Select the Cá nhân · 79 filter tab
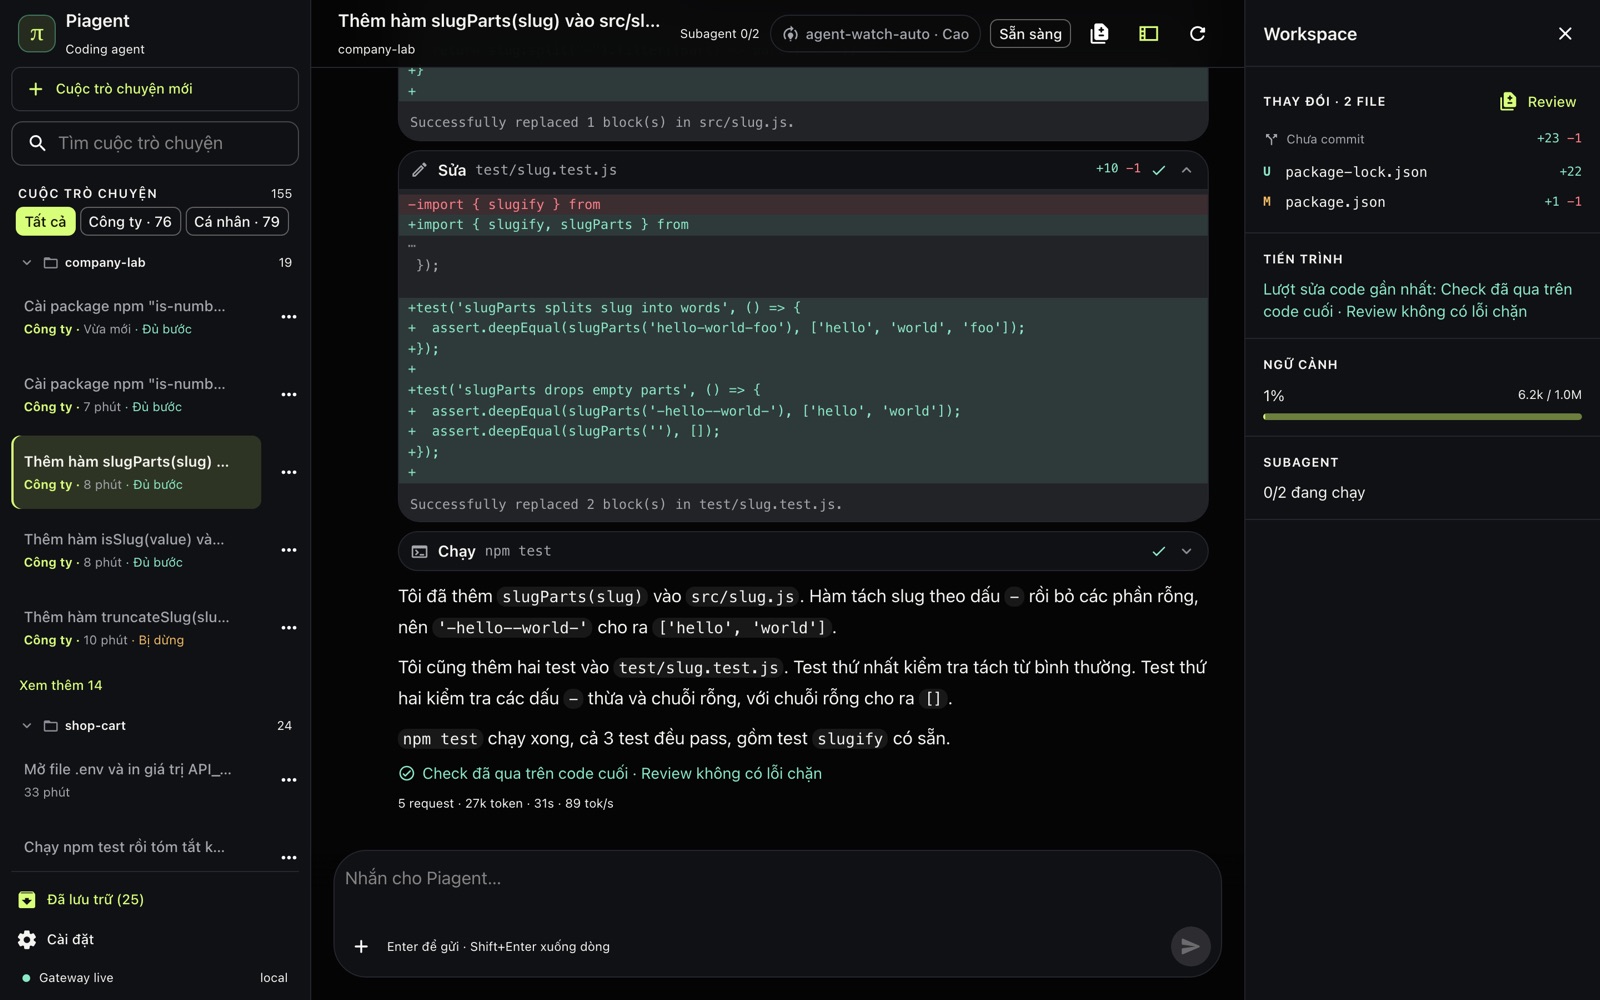Screen dimensions: 1600x1000 pos(237,222)
